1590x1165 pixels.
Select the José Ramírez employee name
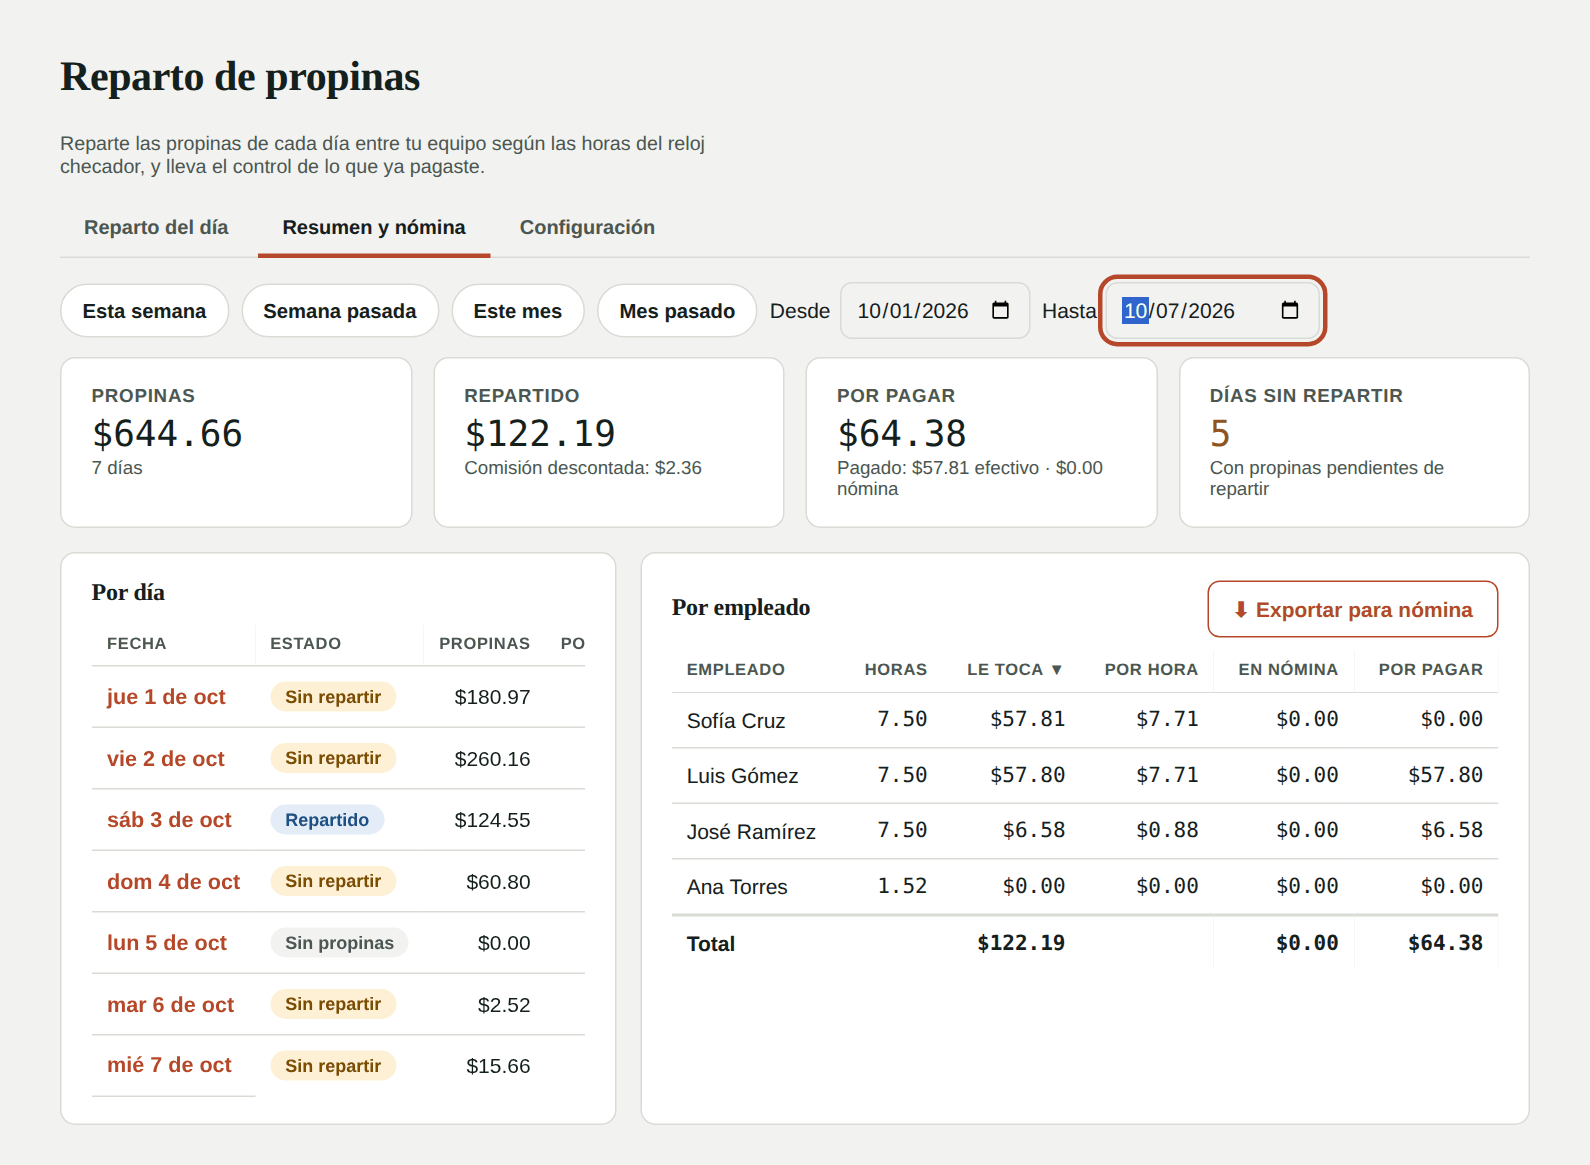(x=751, y=832)
